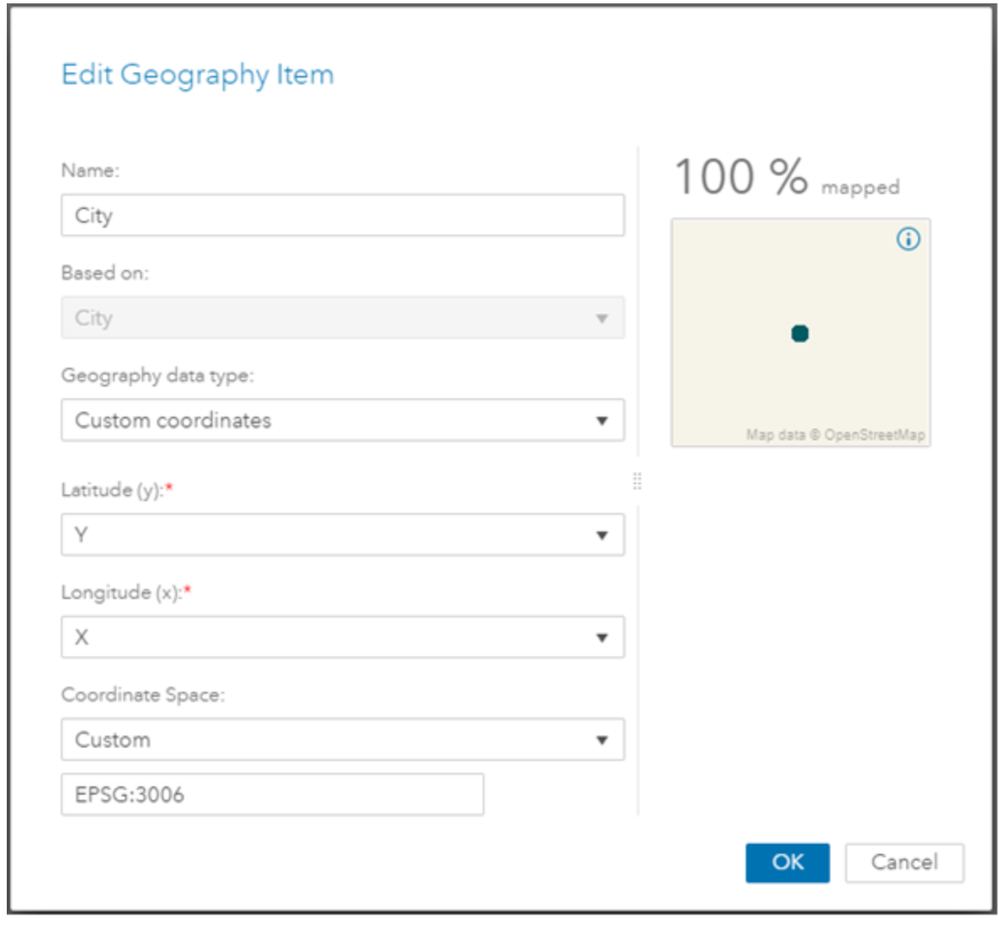Click the Based on dropdown arrow
The height and width of the screenshot is (928, 999).
coord(602,319)
